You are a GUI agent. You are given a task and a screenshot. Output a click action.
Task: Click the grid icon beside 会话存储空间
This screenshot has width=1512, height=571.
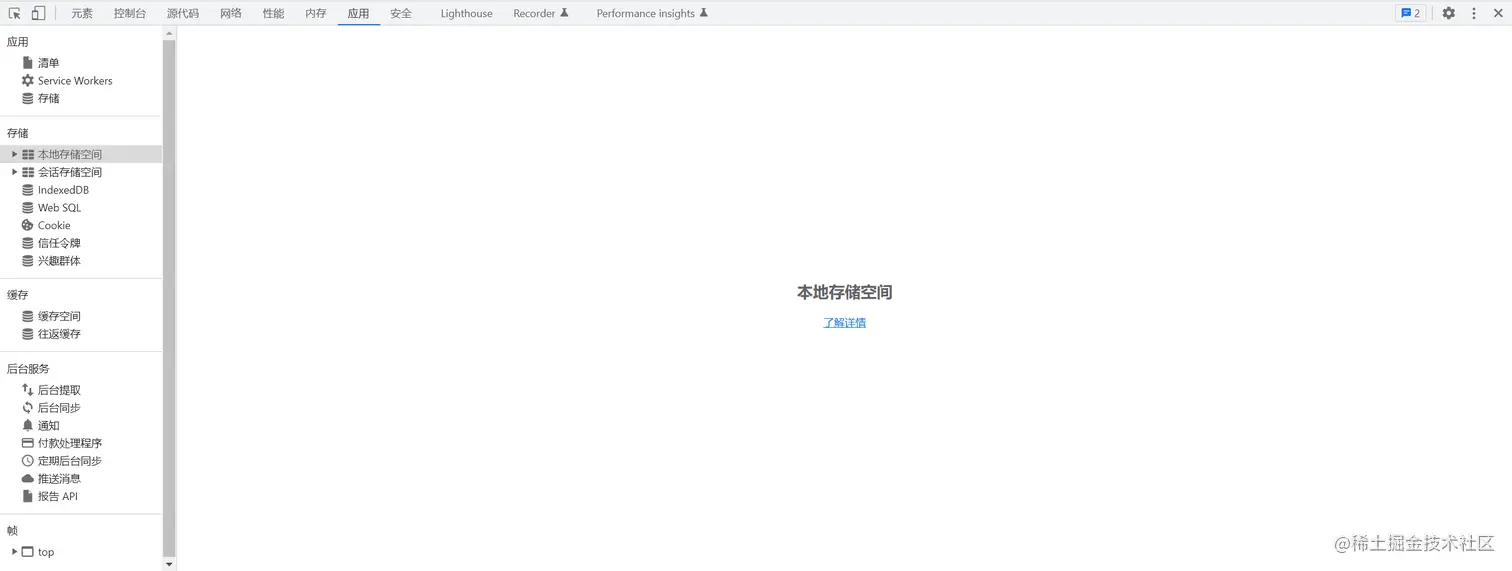click(x=28, y=172)
